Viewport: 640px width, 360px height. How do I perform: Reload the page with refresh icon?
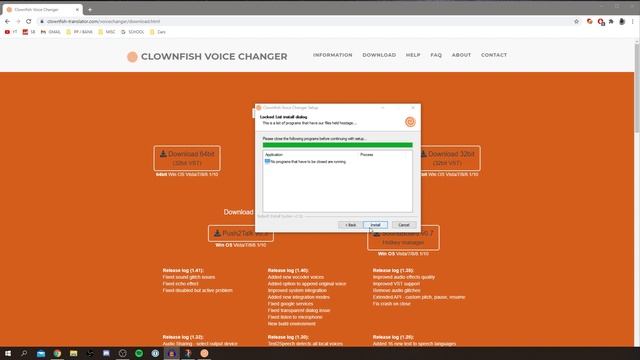29,21
